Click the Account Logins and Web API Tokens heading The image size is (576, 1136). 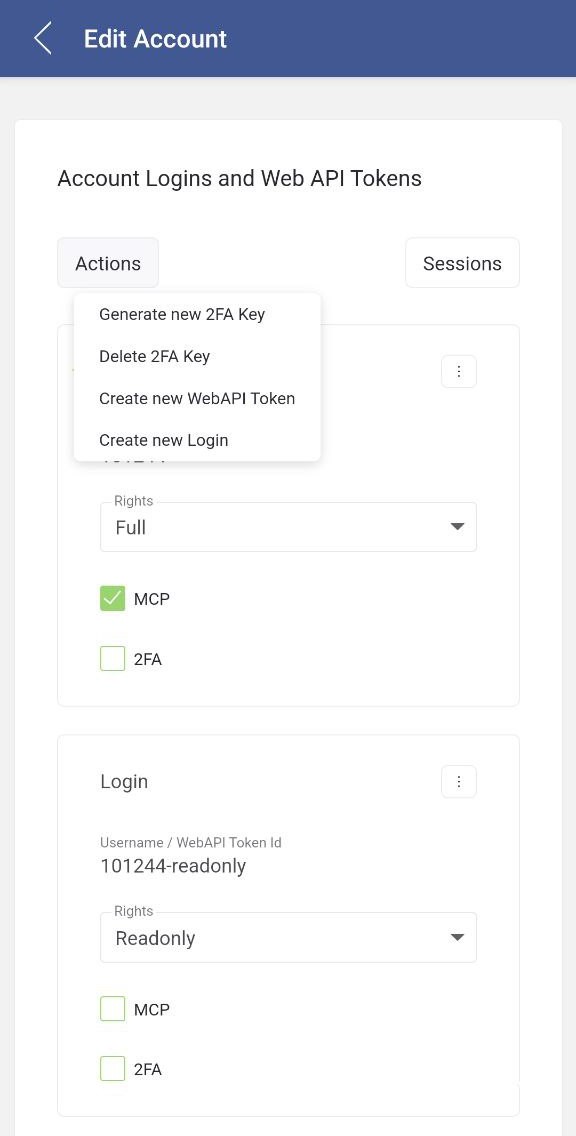pyautogui.click(x=239, y=178)
